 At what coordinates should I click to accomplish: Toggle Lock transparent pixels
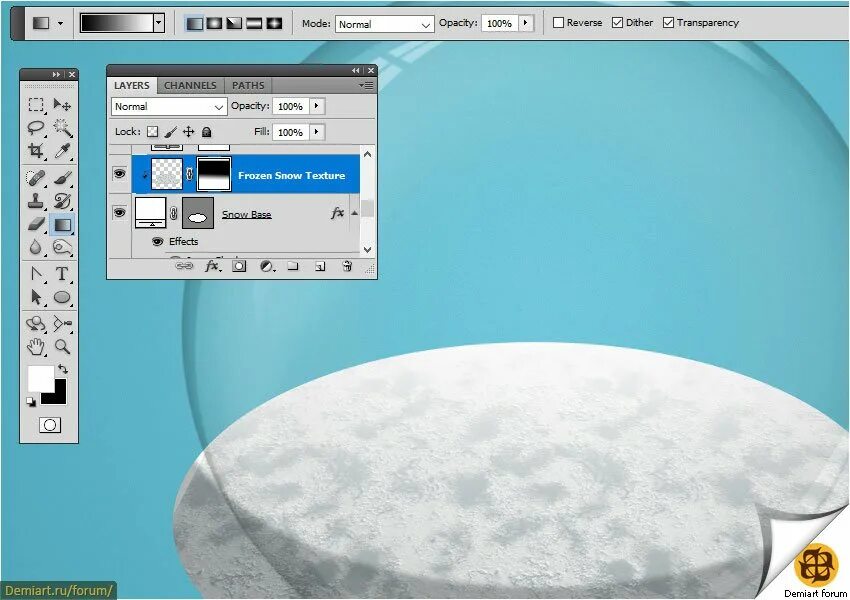tap(153, 132)
